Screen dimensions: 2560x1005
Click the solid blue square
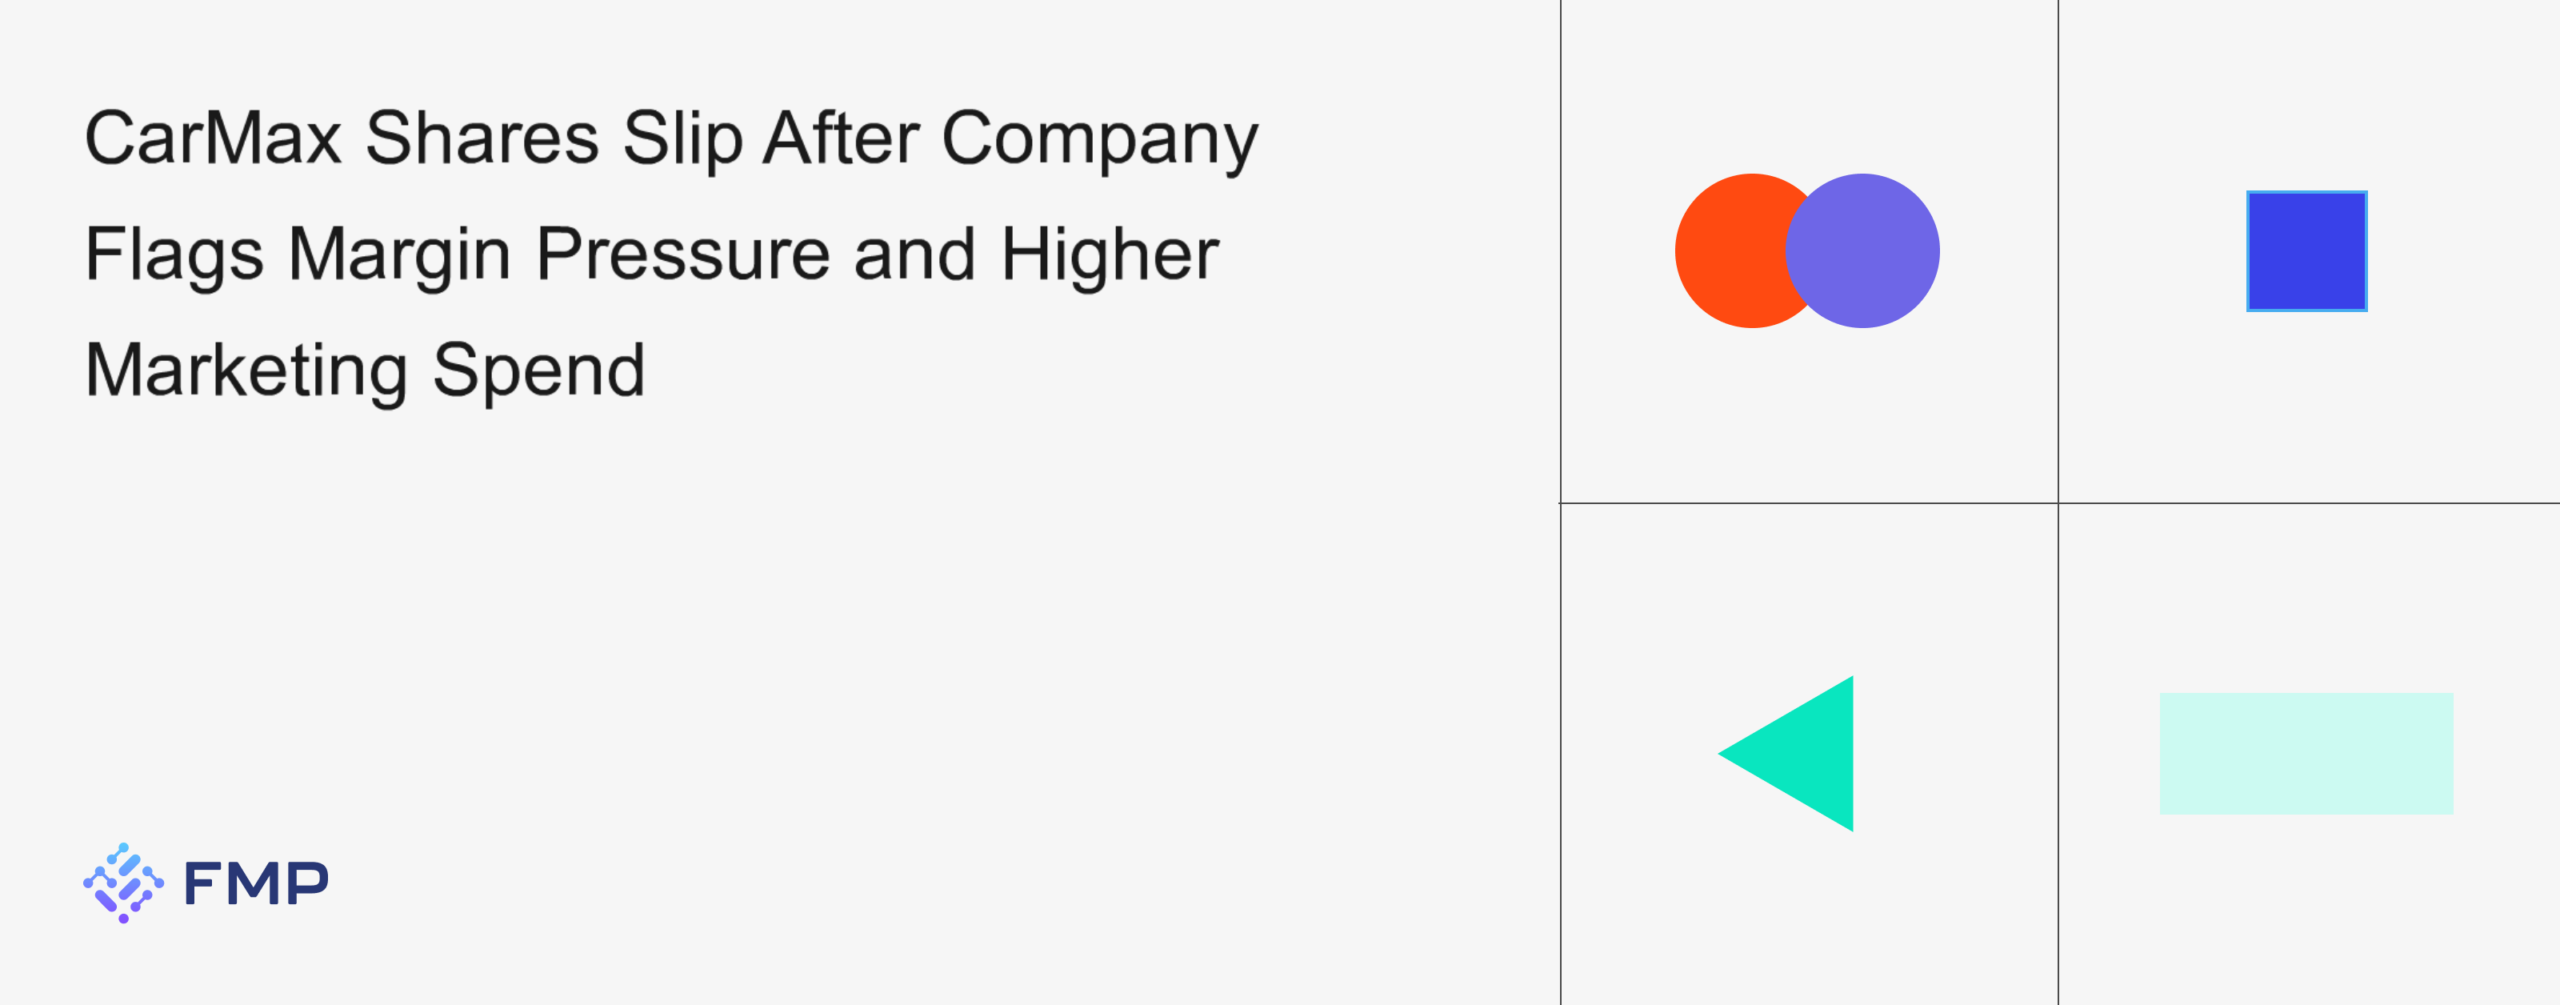[2306, 251]
